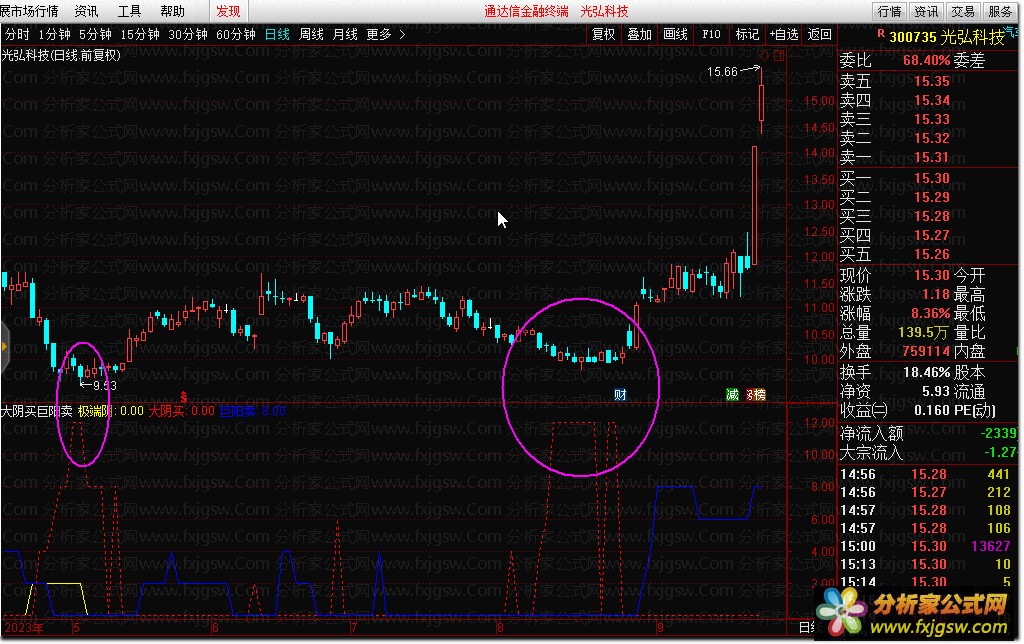Click the 买一 price 15.30
This screenshot has width=1024, height=644.
(x=932, y=178)
